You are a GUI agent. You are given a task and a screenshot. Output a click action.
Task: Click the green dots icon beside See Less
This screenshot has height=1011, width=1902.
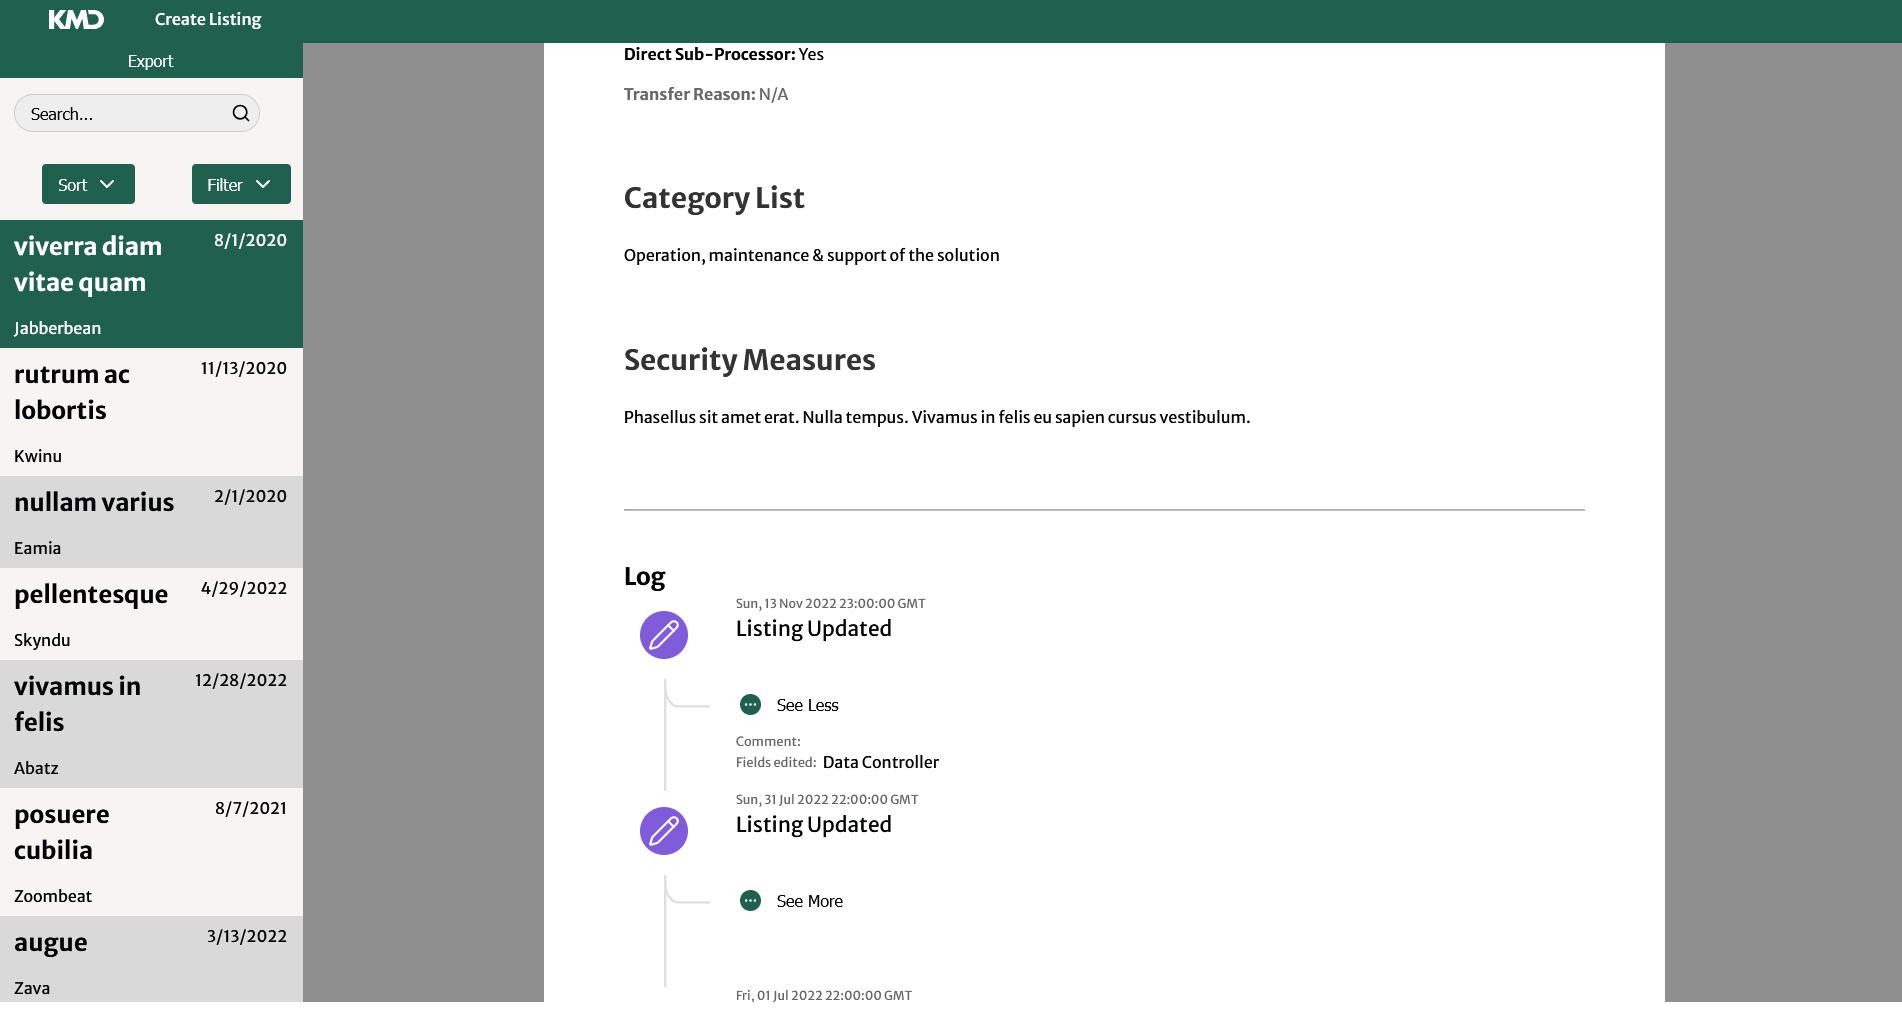(x=750, y=705)
